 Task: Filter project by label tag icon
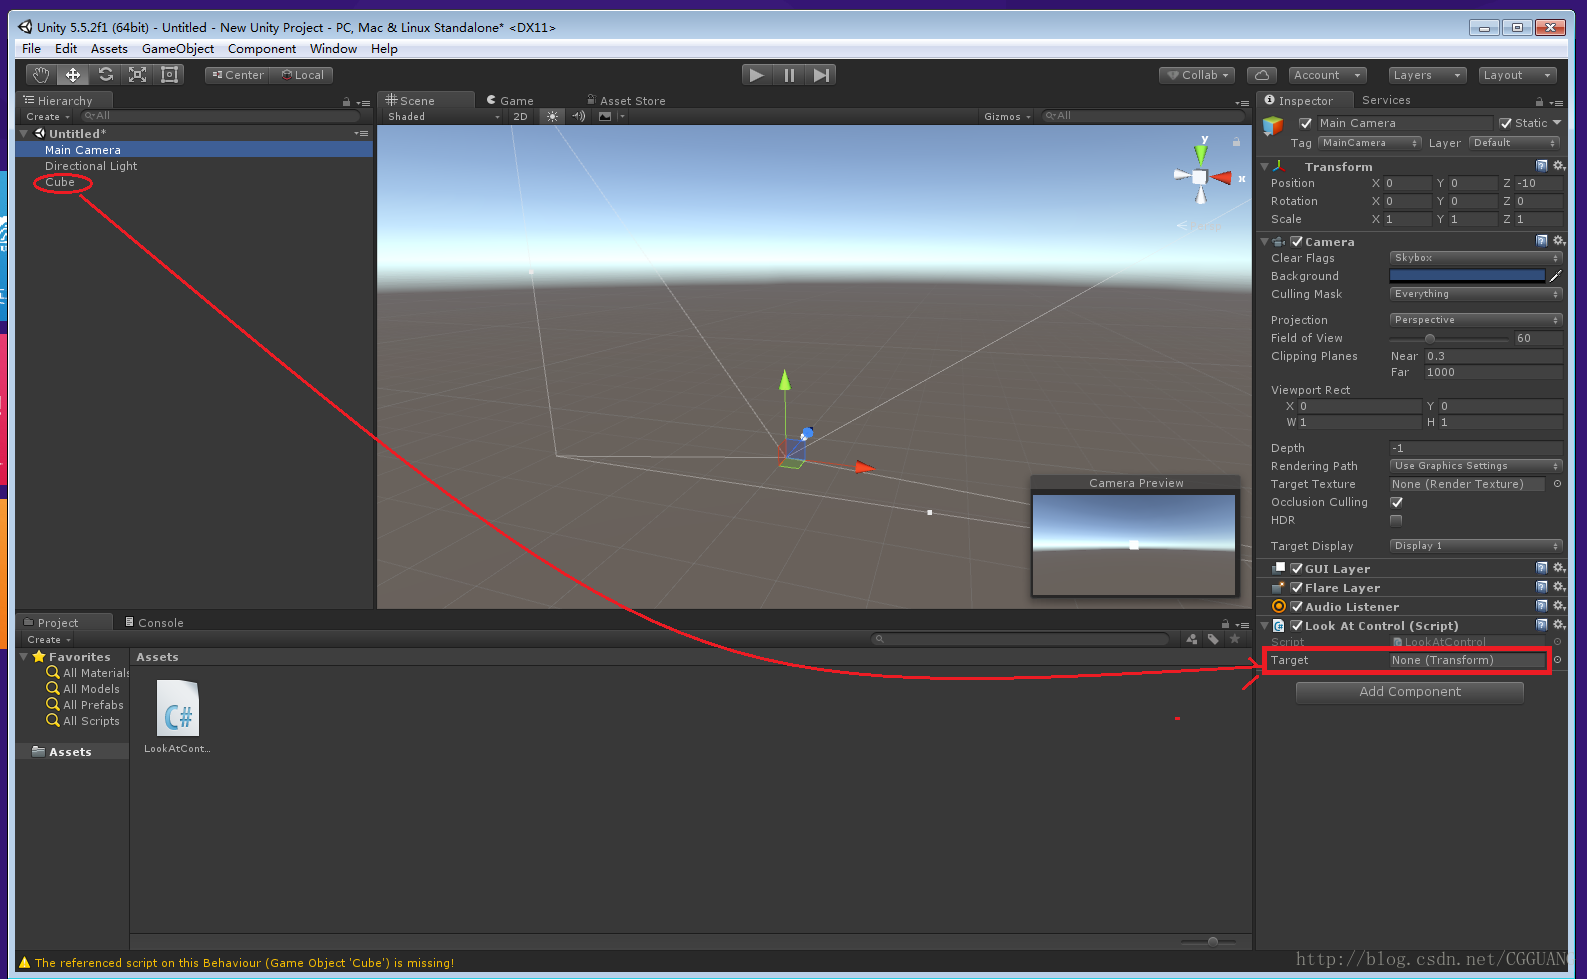click(1213, 639)
